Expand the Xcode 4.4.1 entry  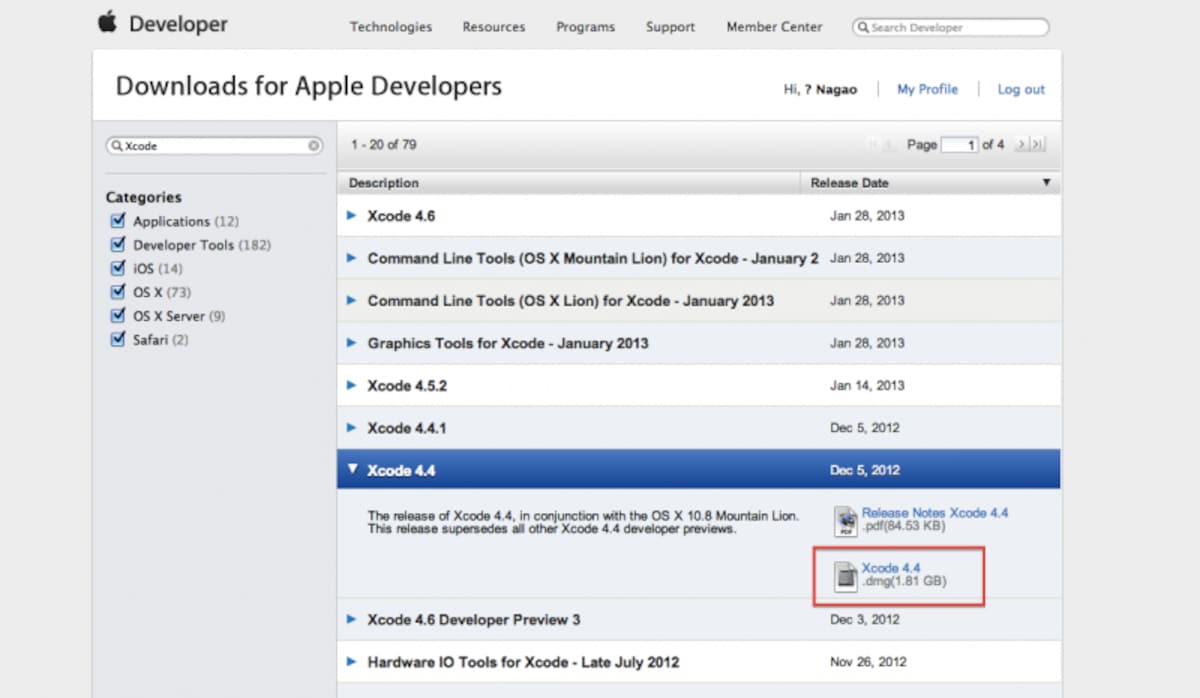(x=351, y=427)
